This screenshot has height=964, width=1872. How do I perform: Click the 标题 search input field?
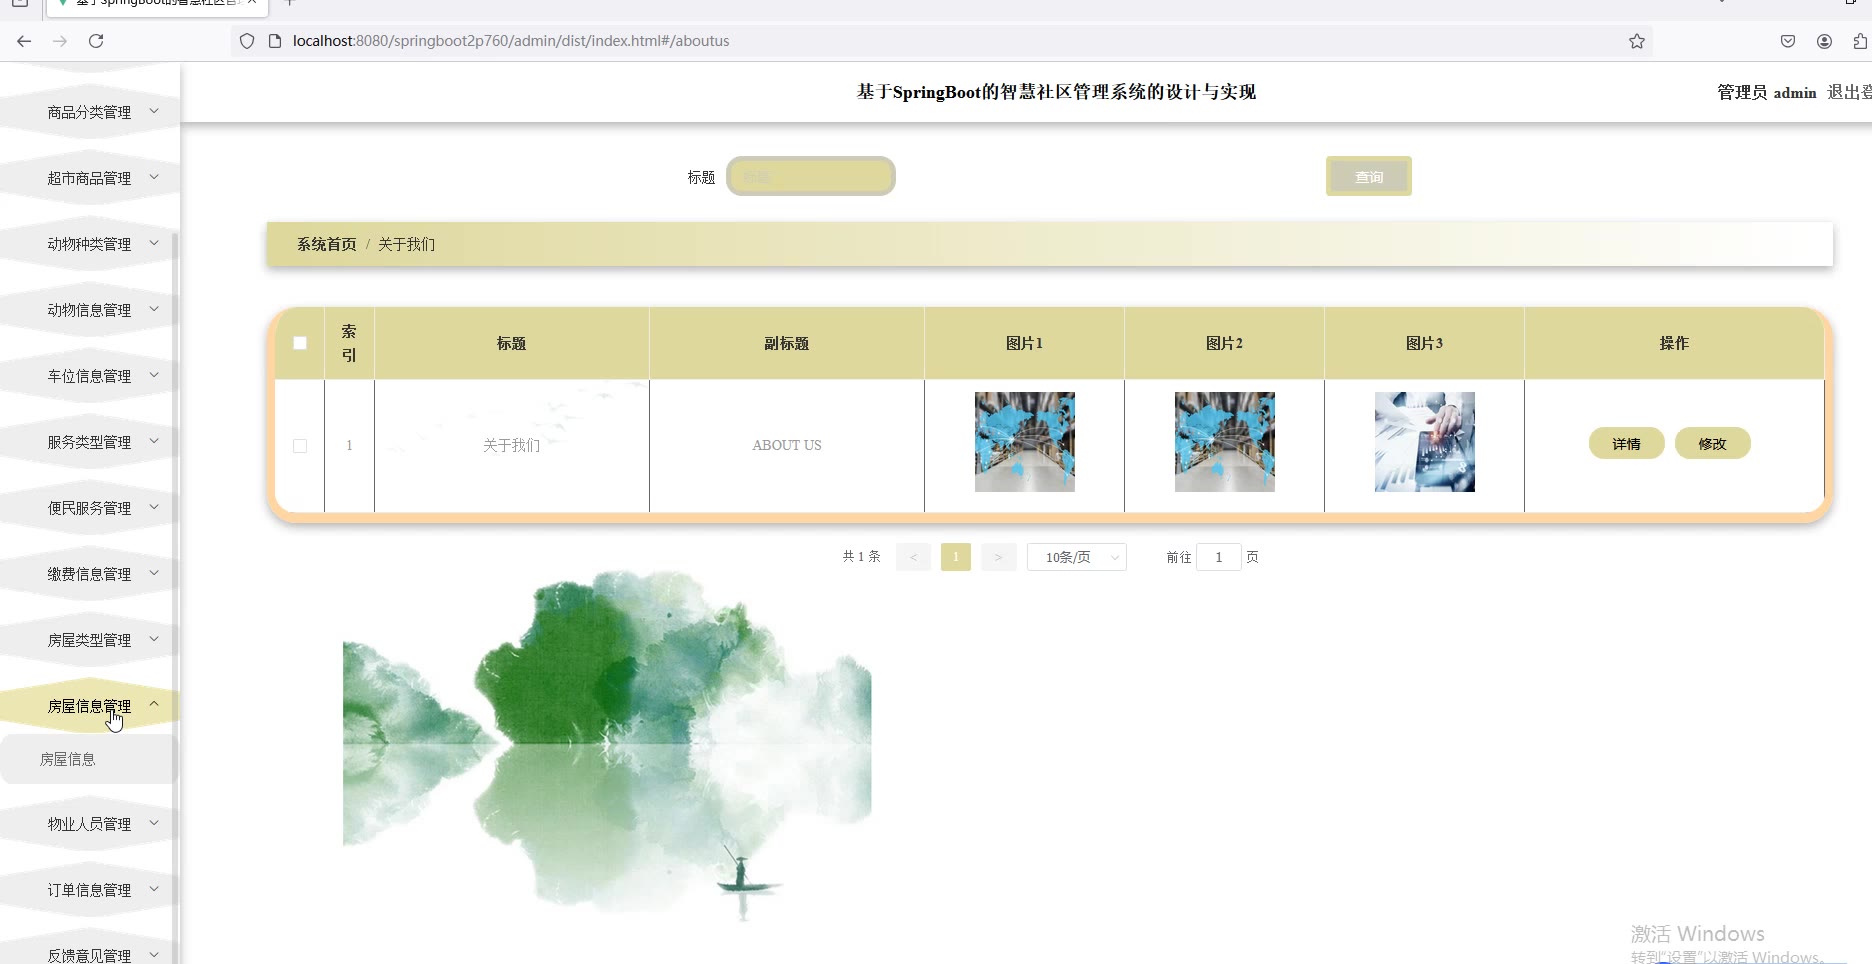tap(811, 177)
